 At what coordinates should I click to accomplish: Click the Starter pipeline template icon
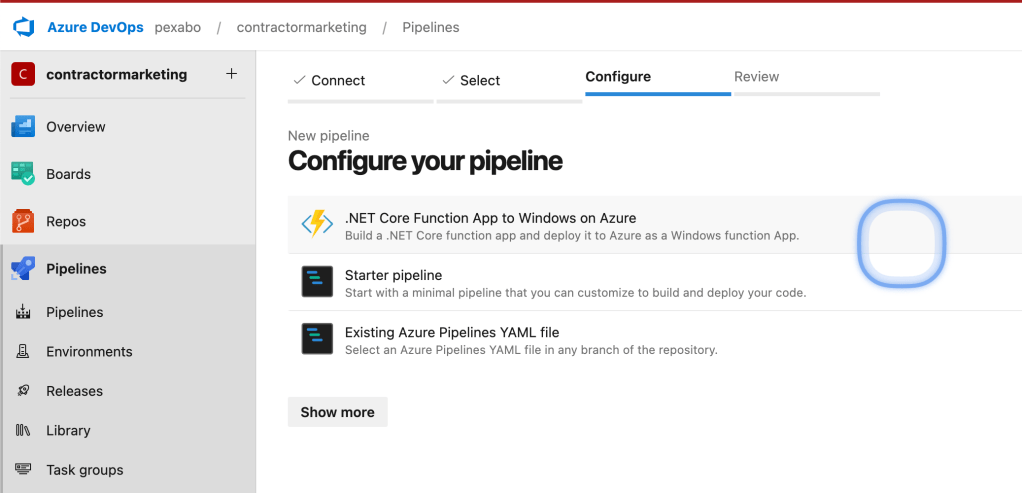pos(317,282)
